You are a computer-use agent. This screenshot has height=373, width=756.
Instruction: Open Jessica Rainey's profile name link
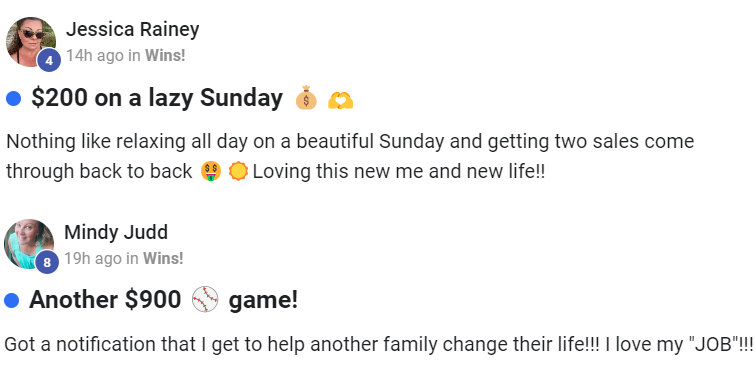(133, 29)
